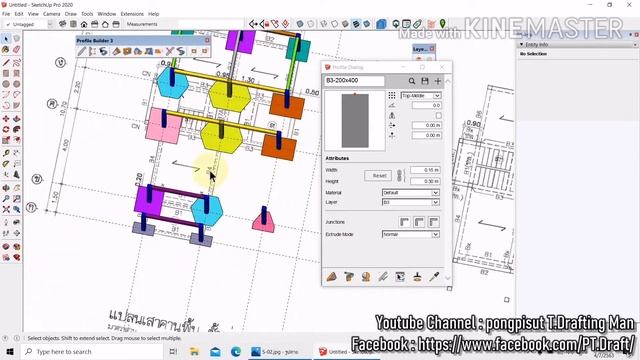This screenshot has height=360, width=640.
Task: Click Measurements input box
Action: pos(210,24)
